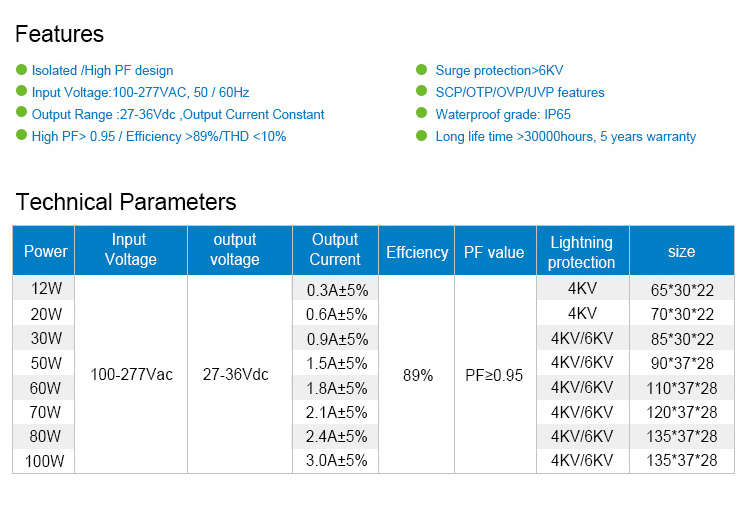750x510 pixels.
Task: Click the 89% efficiency value cell
Action: click(417, 375)
